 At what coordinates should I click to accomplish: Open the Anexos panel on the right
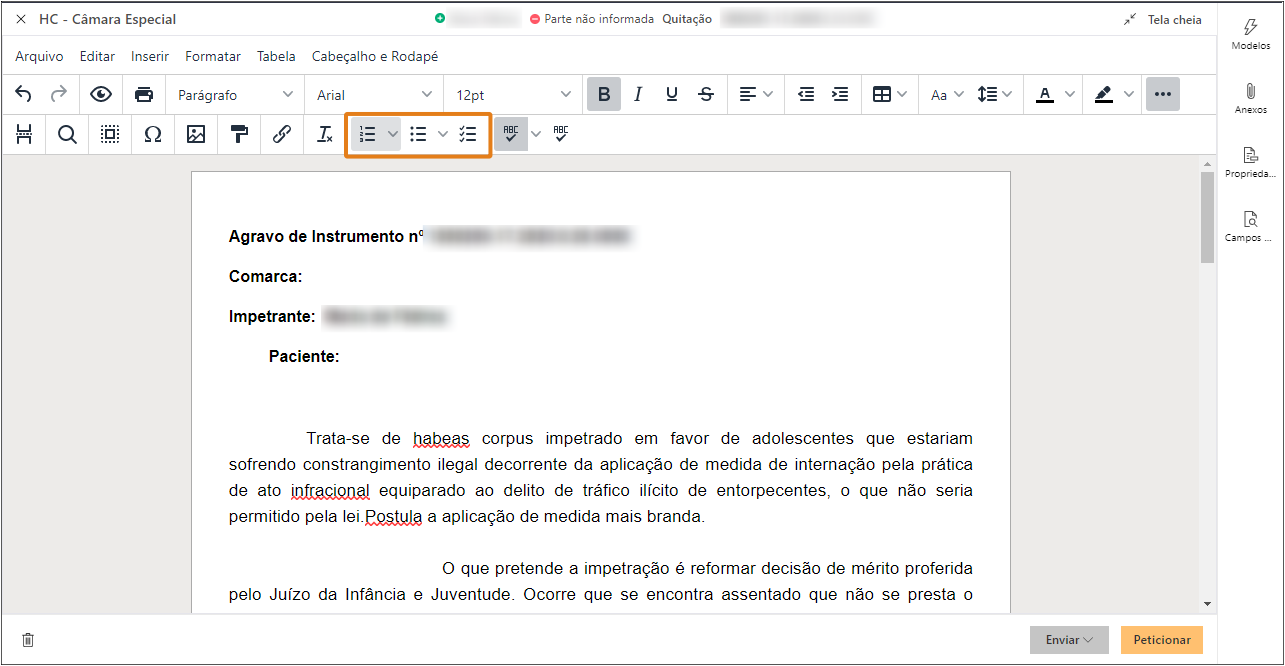pos(1250,97)
